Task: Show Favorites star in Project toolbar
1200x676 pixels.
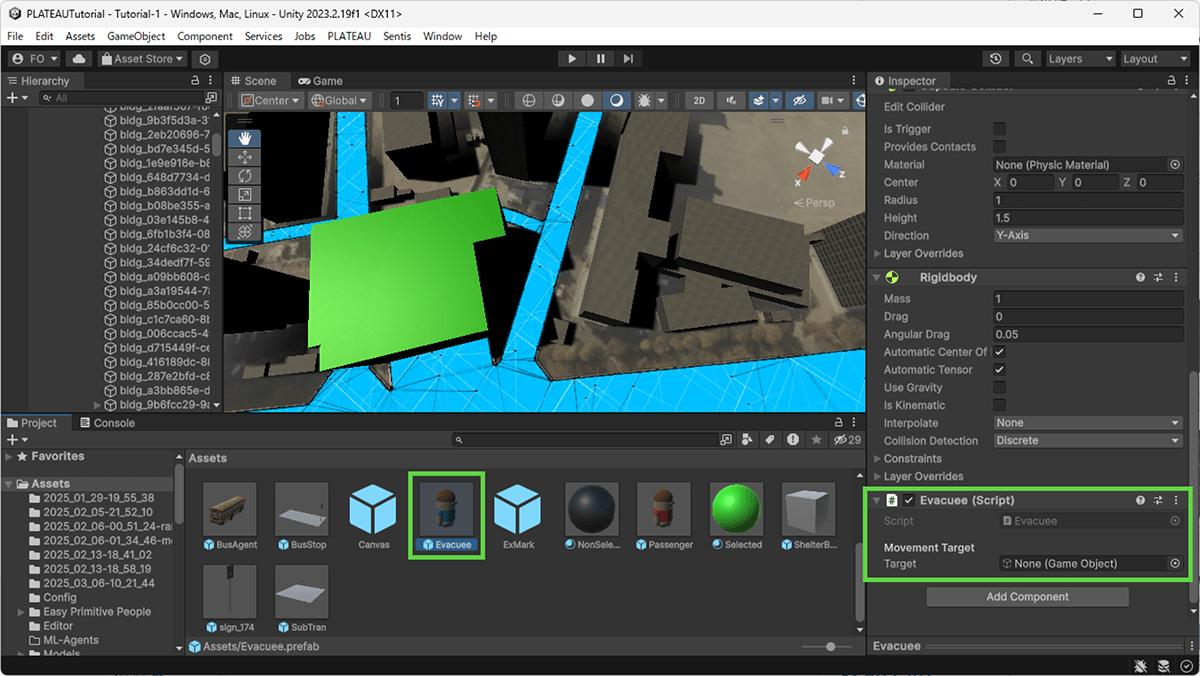Action: 817,440
